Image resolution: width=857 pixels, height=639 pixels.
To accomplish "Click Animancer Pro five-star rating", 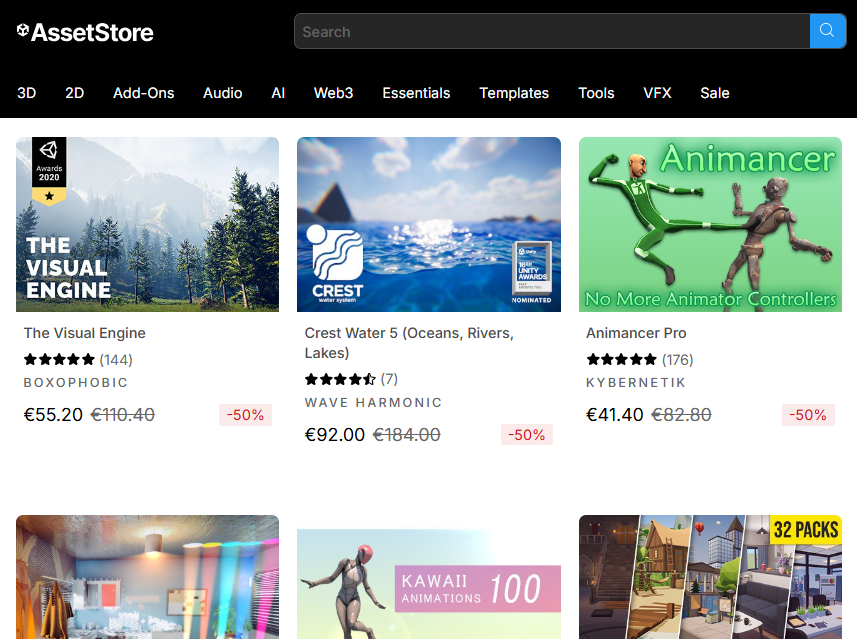I will [x=621, y=359].
